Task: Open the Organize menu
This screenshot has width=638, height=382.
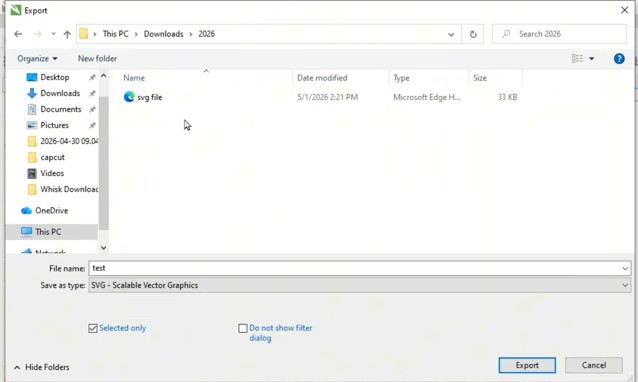Action: click(37, 59)
